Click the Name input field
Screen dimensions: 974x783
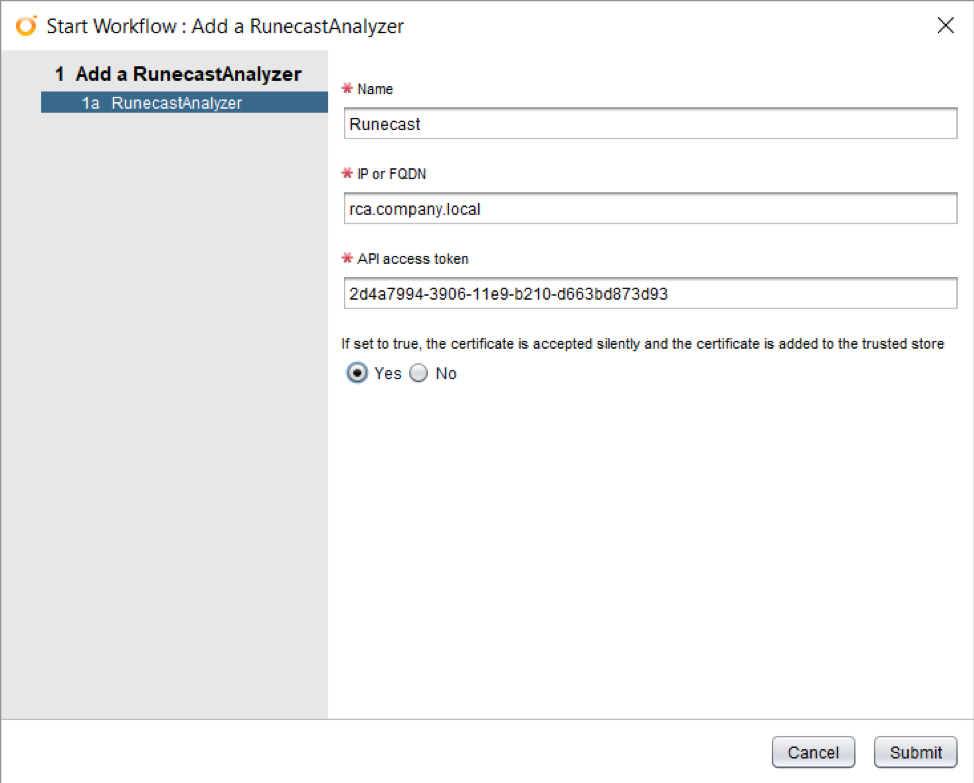pos(650,124)
